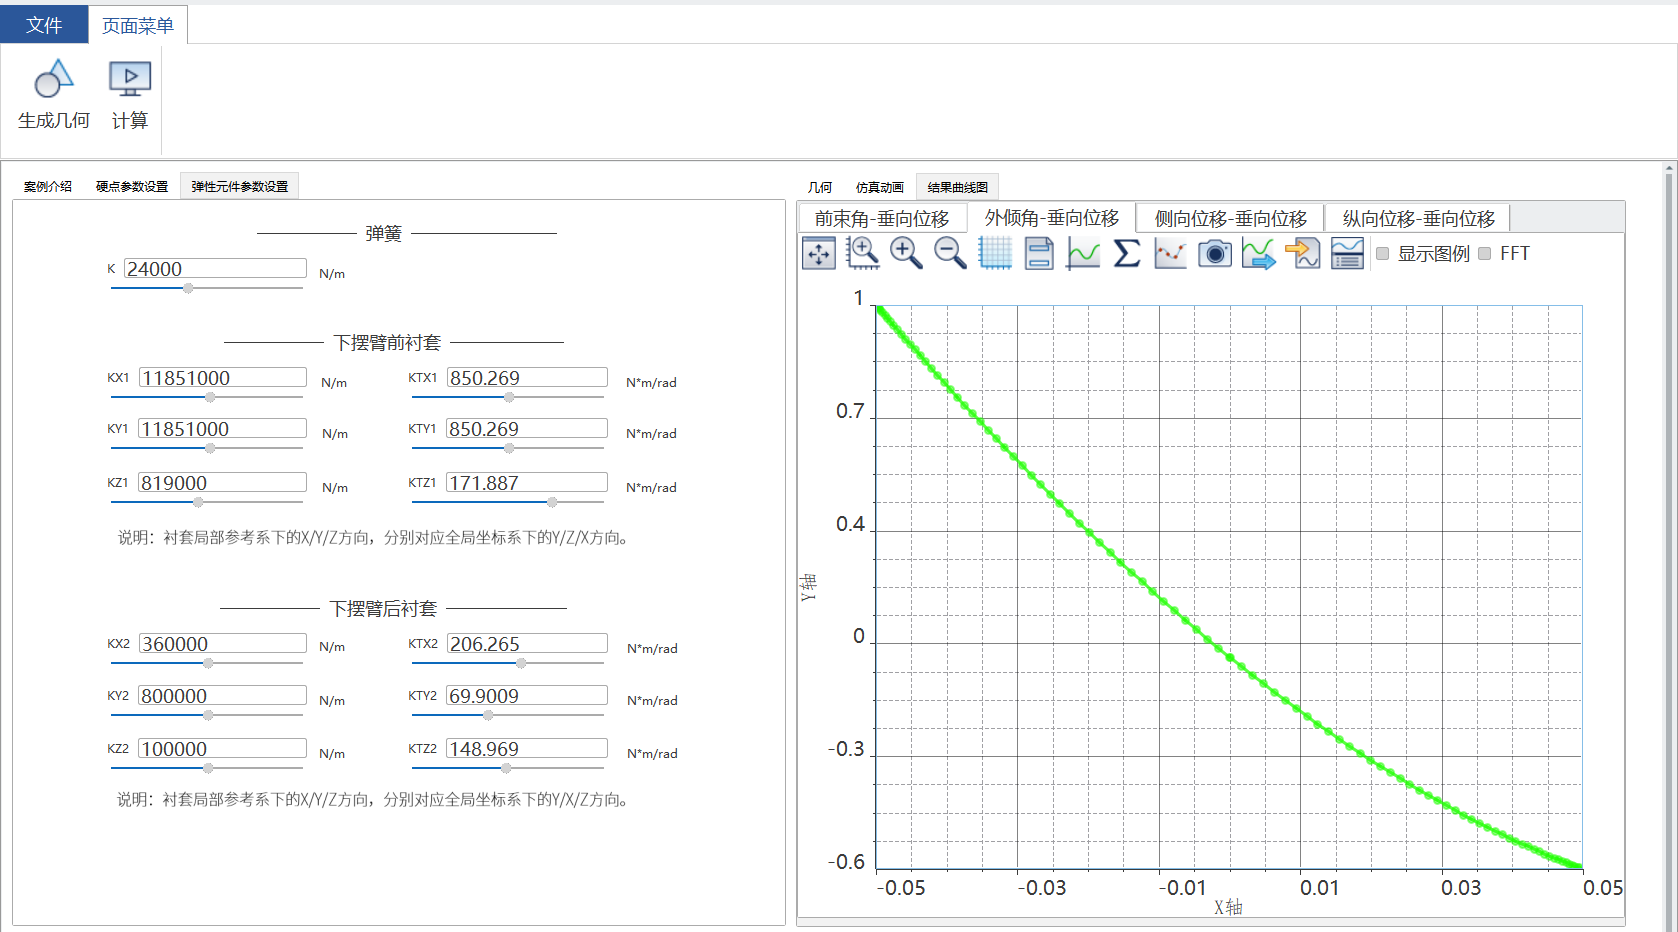Click the KTX1 slider handle
The width and height of the screenshot is (1678, 932).
tap(509, 397)
